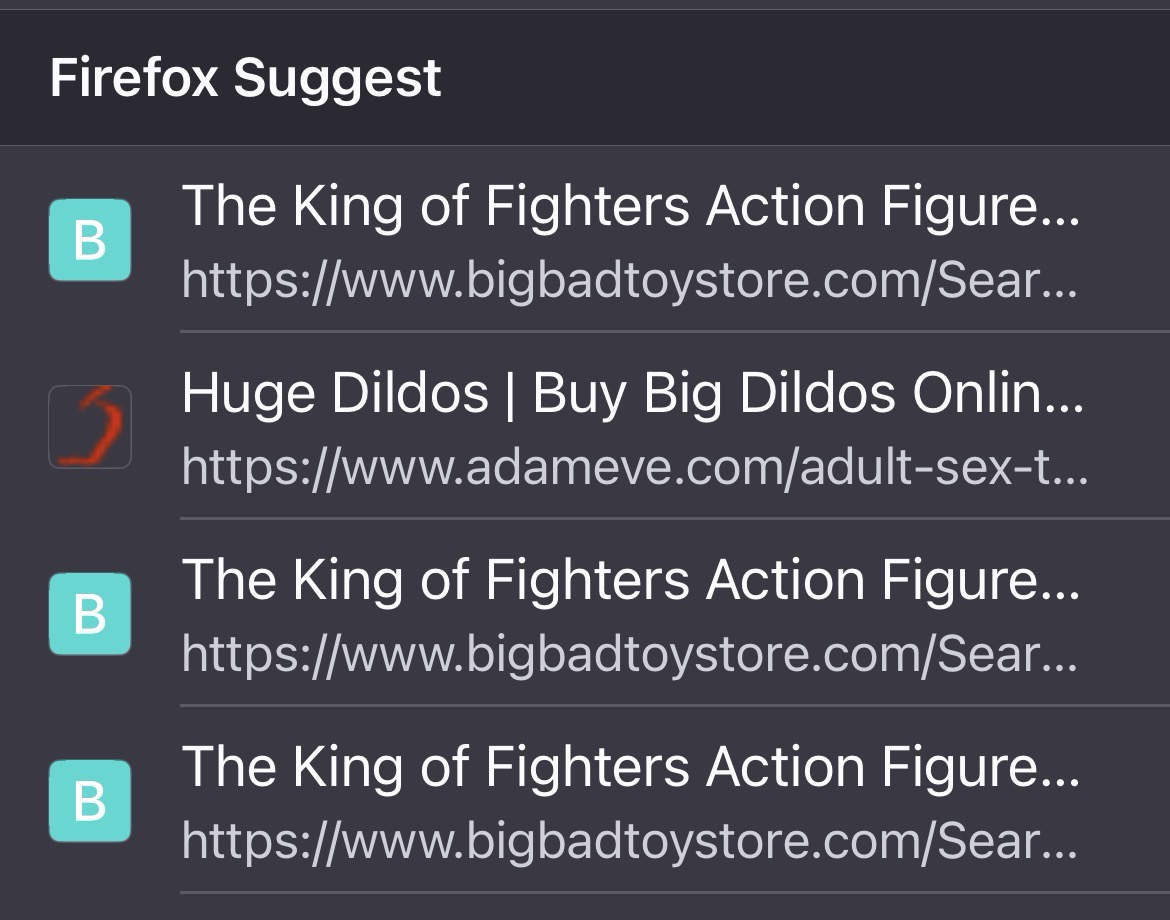
Task: Click the teal B favicon directly below the red favicon
Action: [90, 614]
